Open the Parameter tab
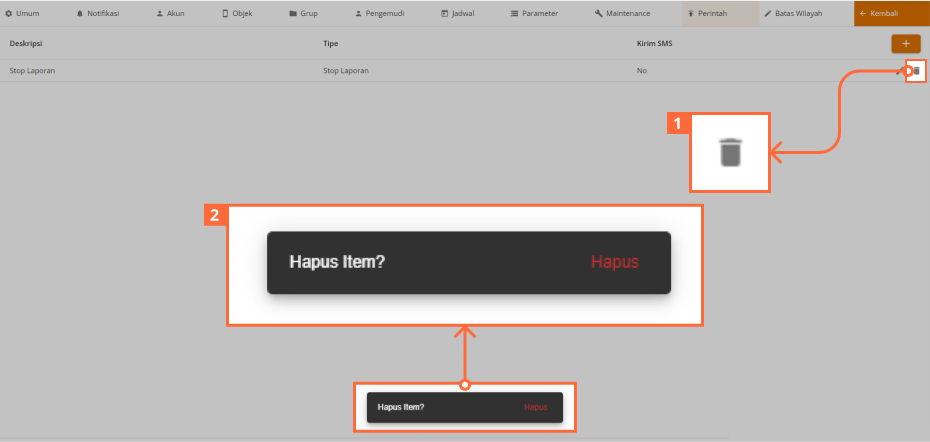This screenshot has height=442, width=930. 534,14
